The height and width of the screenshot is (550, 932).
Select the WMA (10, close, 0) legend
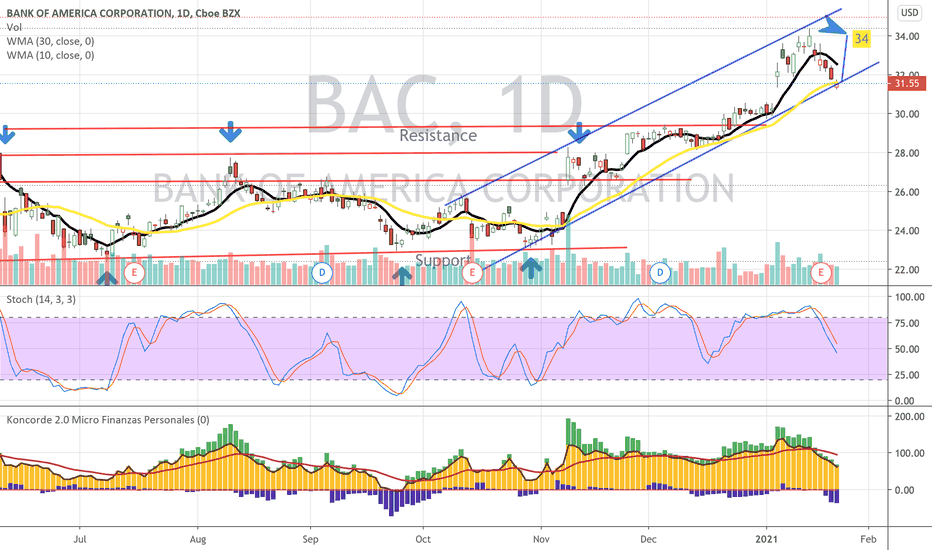[51, 55]
